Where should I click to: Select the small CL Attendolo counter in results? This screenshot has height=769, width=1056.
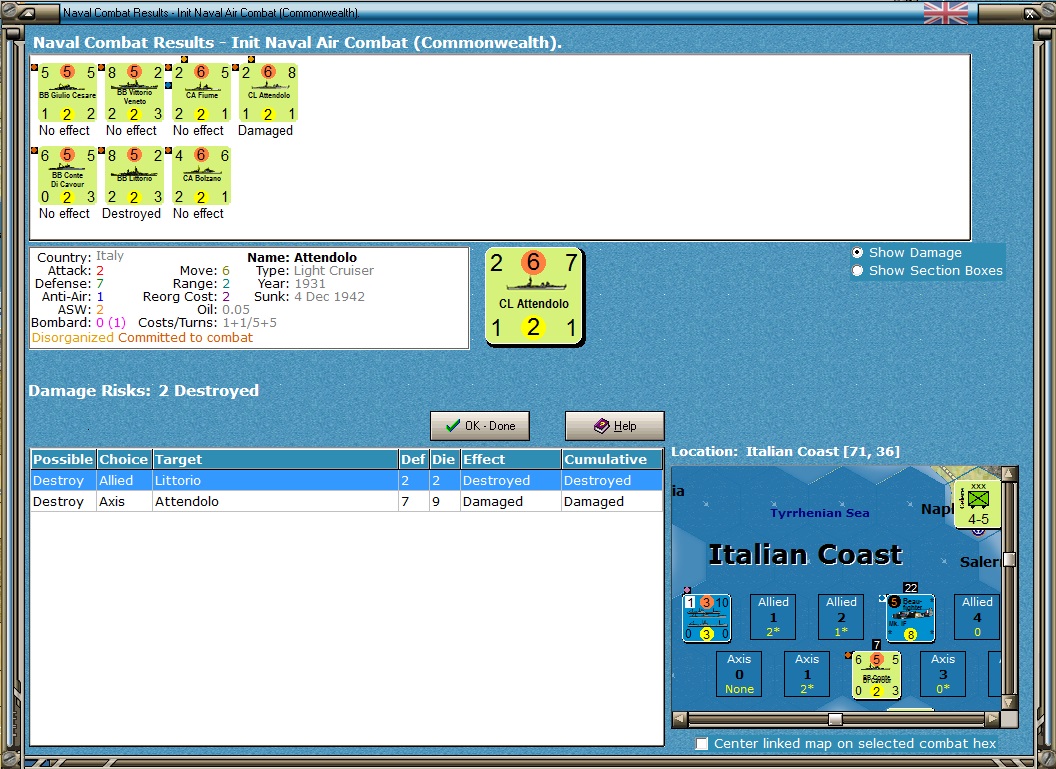(268, 93)
